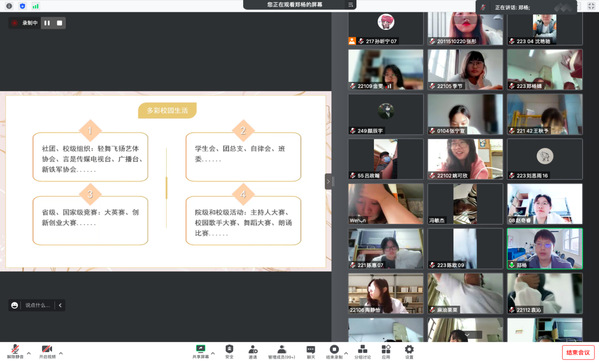Screen dimensions: 599x363
Task: Unmute the microphone in the bottom toolbar
Action: tap(15, 351)
